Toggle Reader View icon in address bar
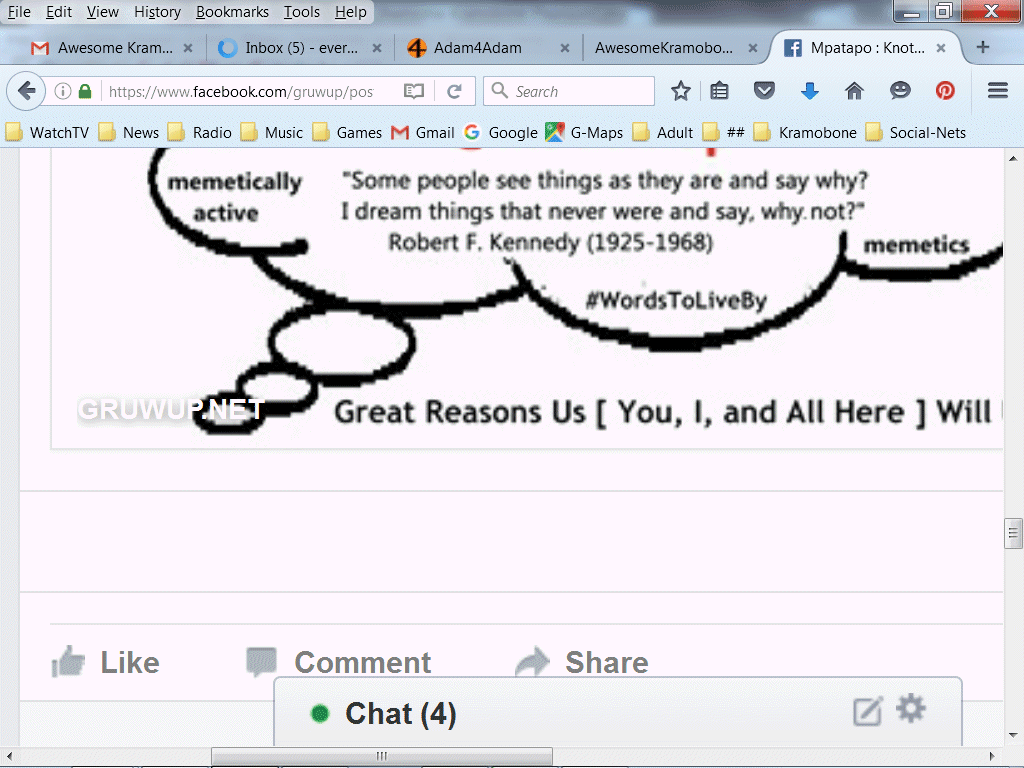This screenshot has width=1024, height=768. tap(414, 91)
